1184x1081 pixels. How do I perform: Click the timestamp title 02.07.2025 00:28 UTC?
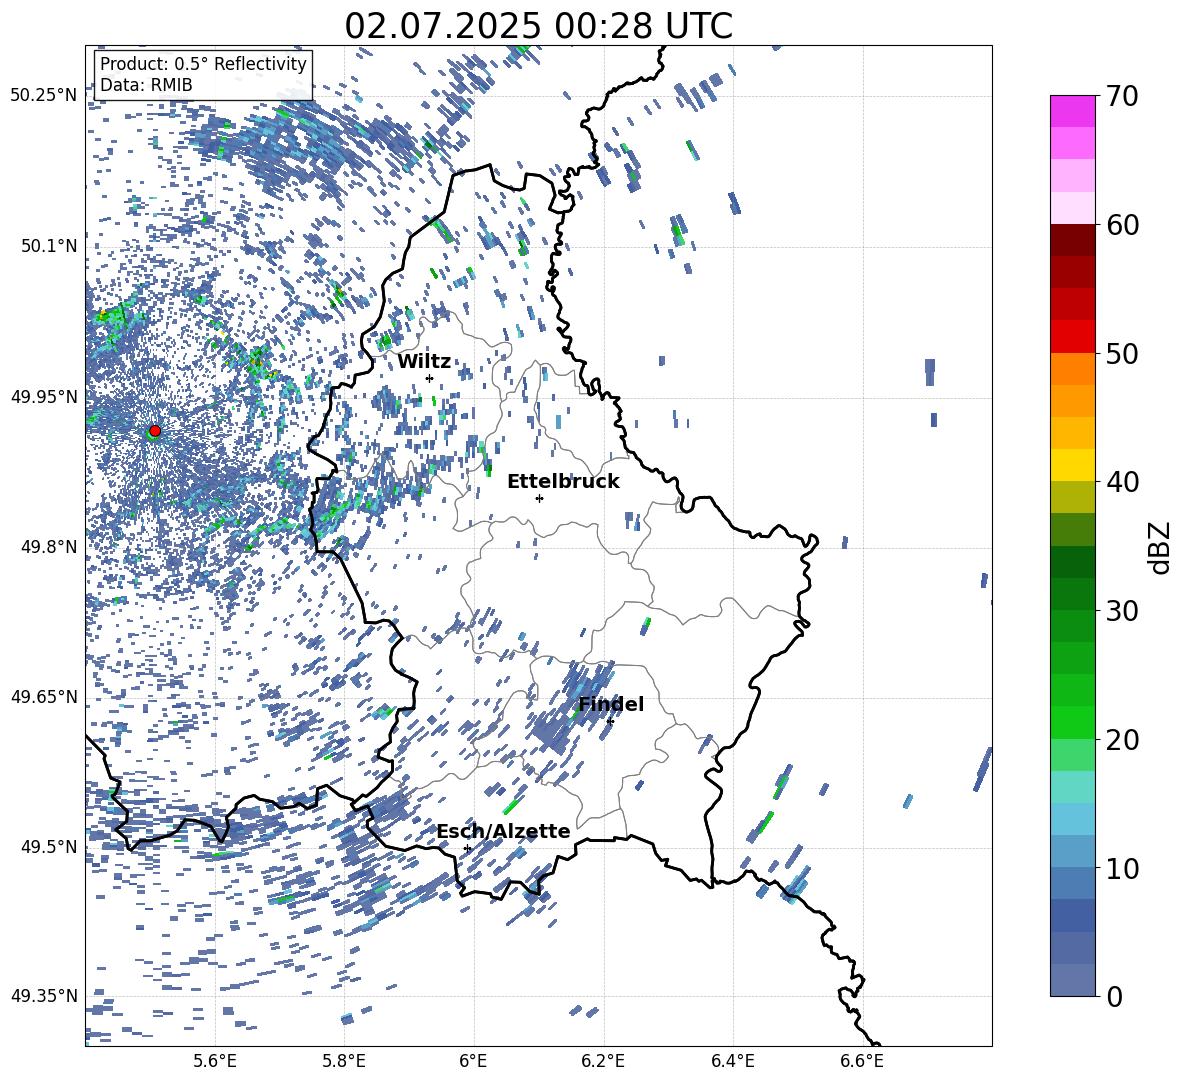pos(538,26)
